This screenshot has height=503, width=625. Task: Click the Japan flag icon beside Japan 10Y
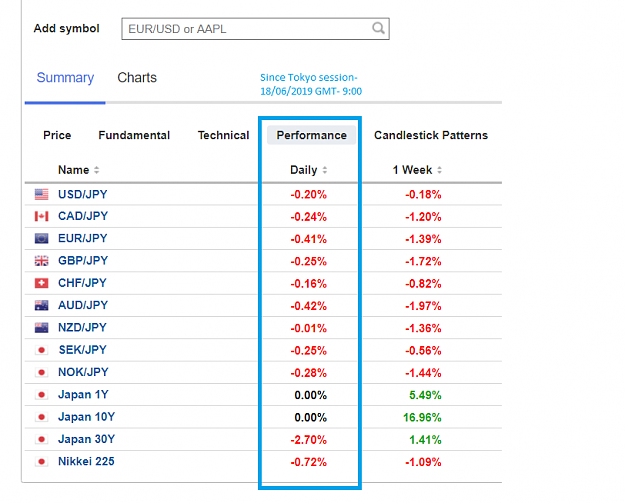(41, 417)
